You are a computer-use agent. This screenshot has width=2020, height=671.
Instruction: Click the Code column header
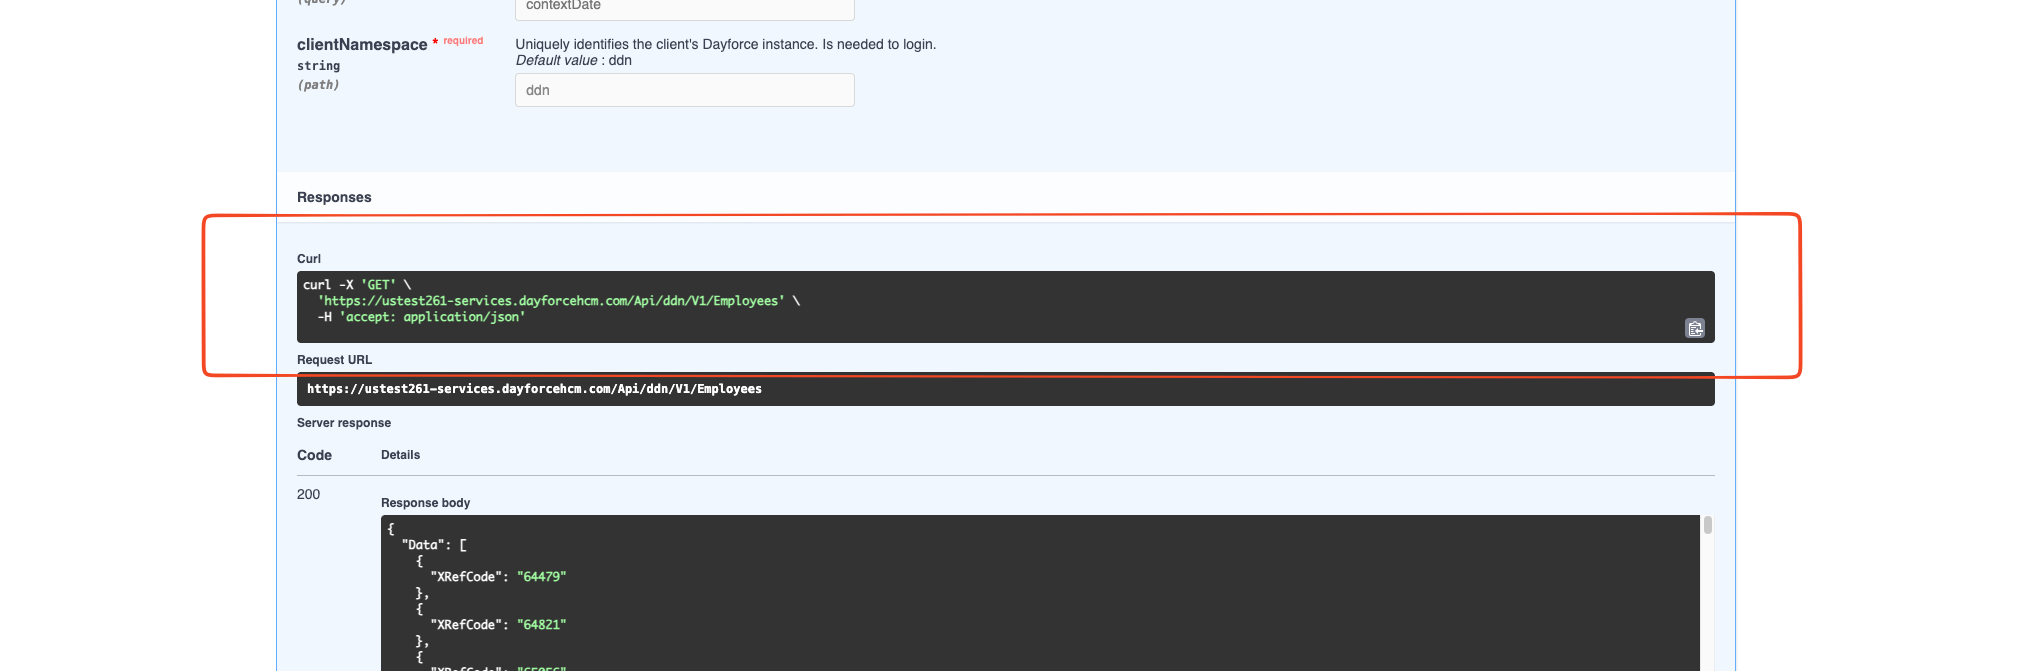point(314,455)
